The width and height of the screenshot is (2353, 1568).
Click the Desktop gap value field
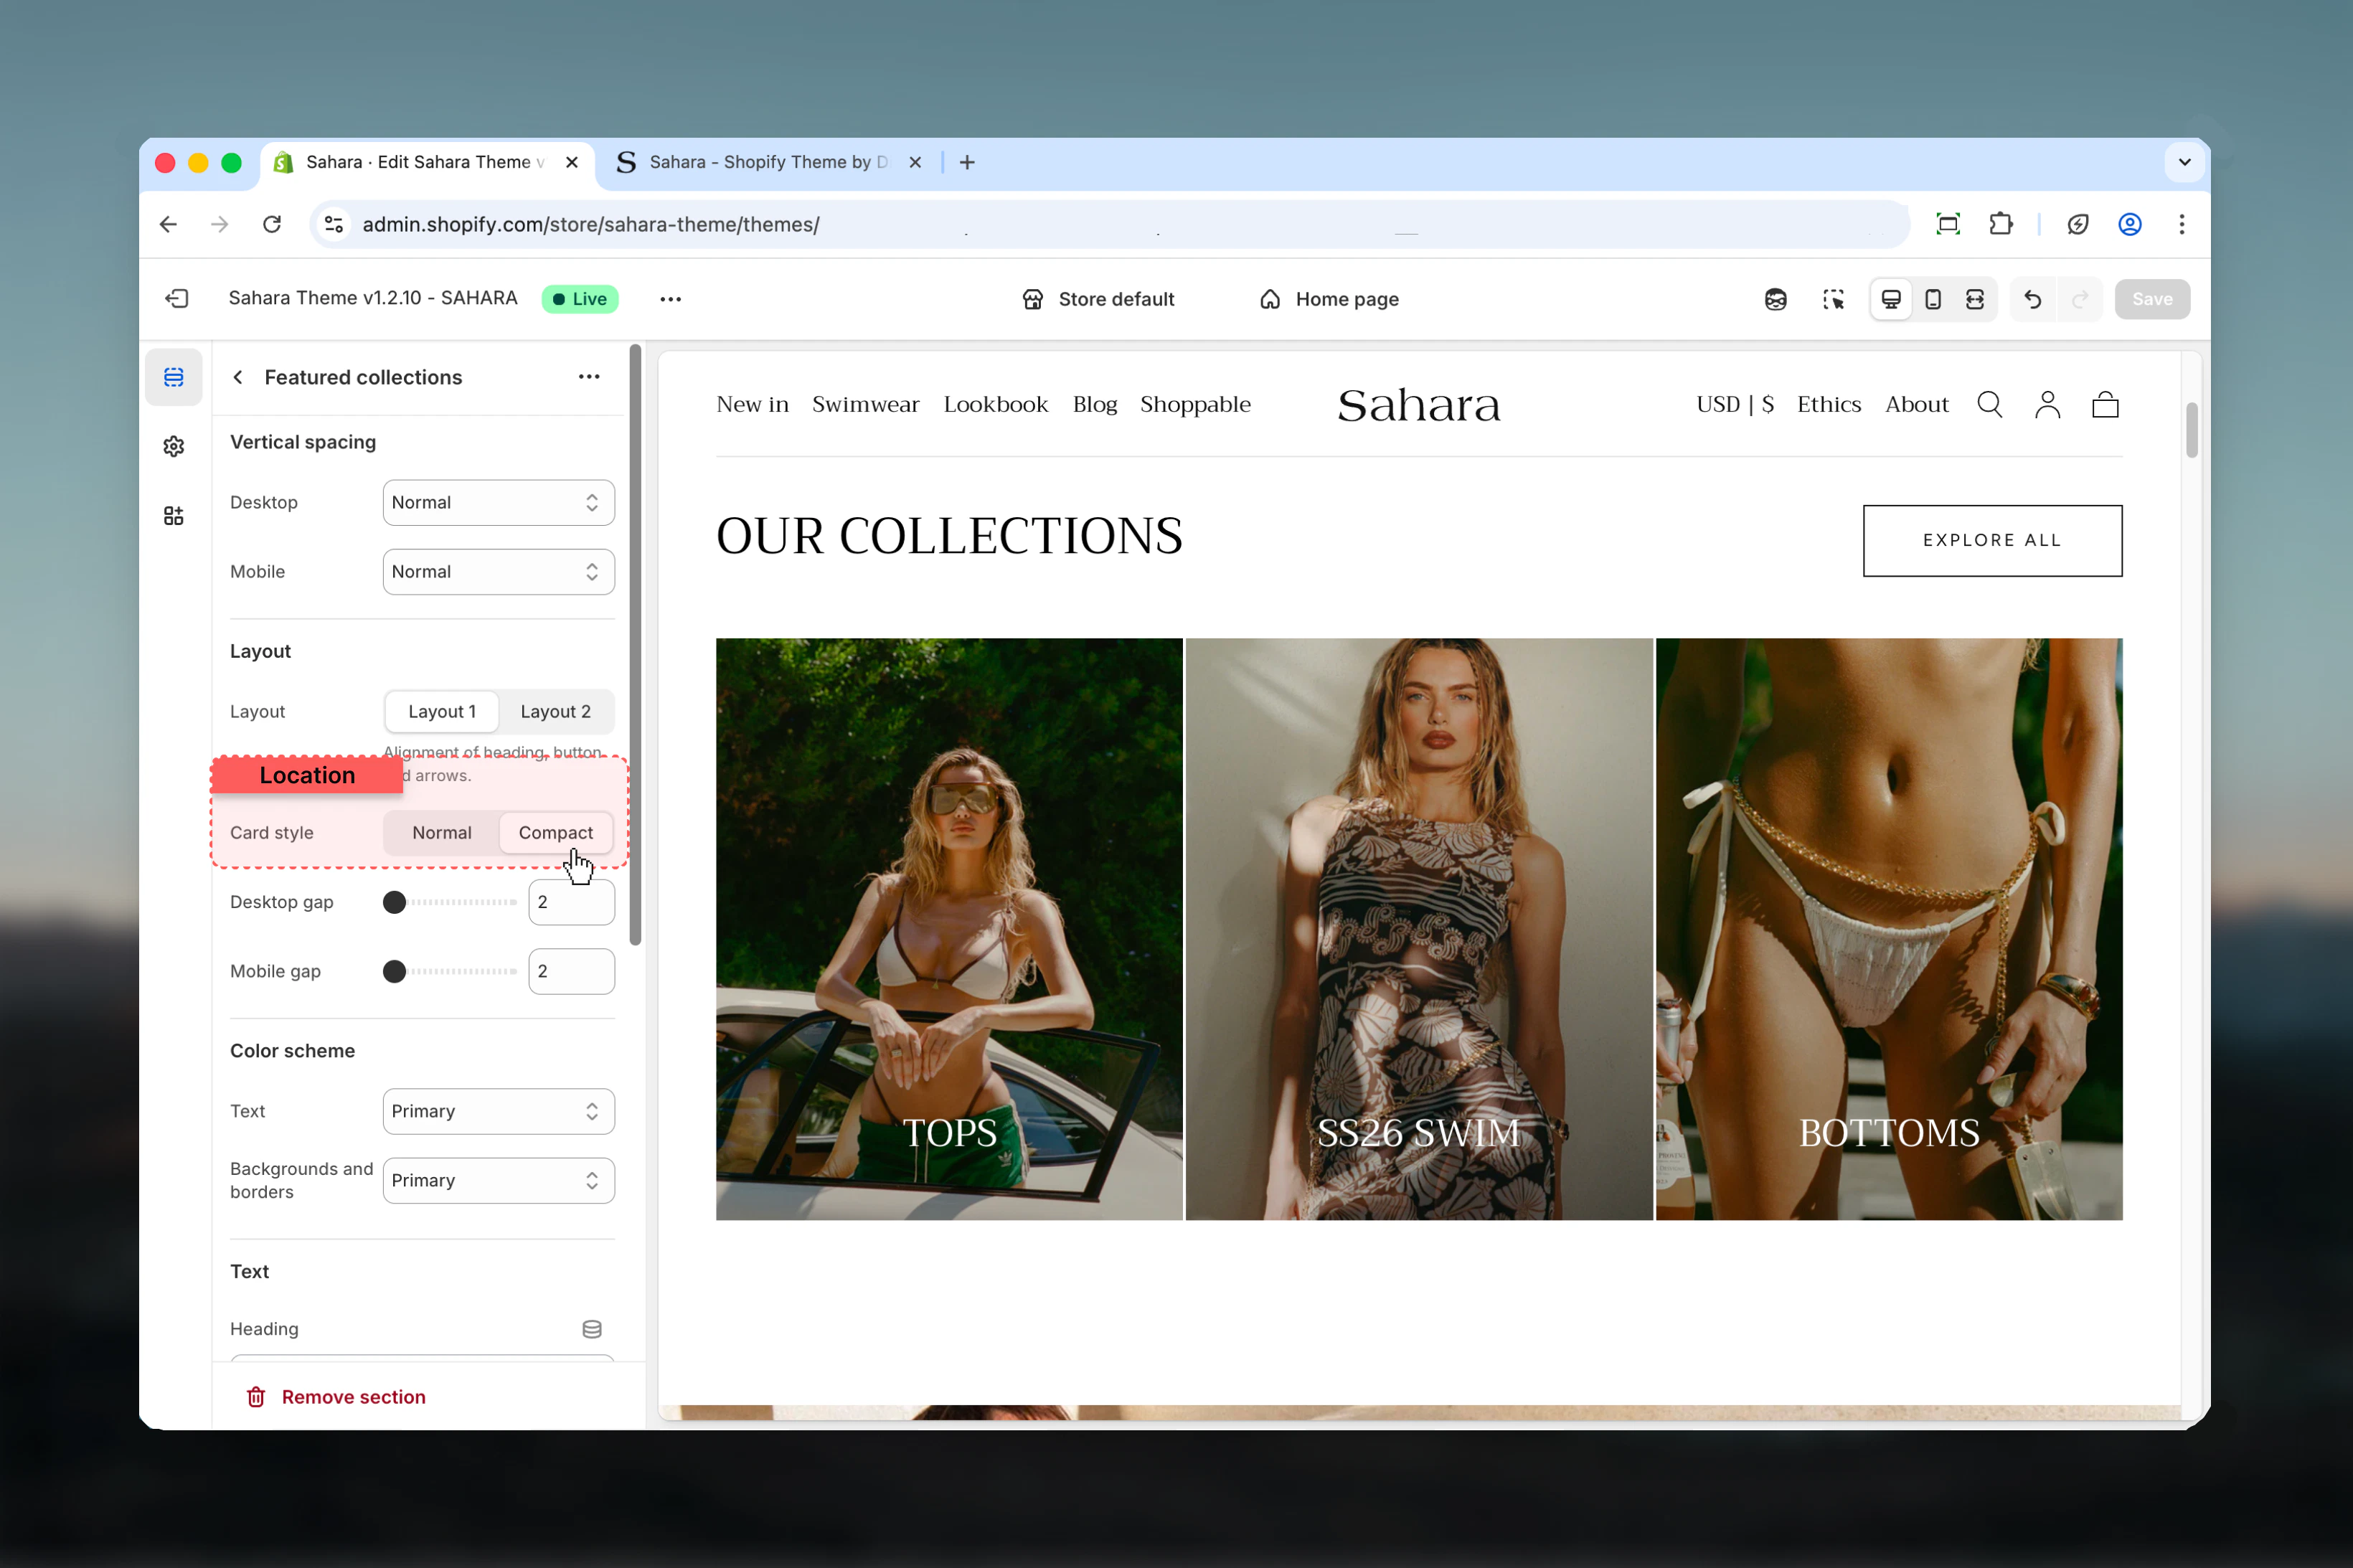[572, 902]
